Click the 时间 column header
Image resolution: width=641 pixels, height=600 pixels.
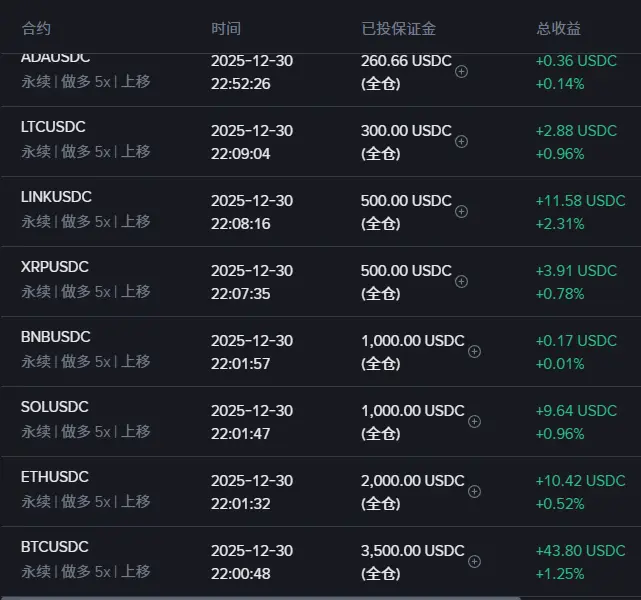tap(226, 28)
